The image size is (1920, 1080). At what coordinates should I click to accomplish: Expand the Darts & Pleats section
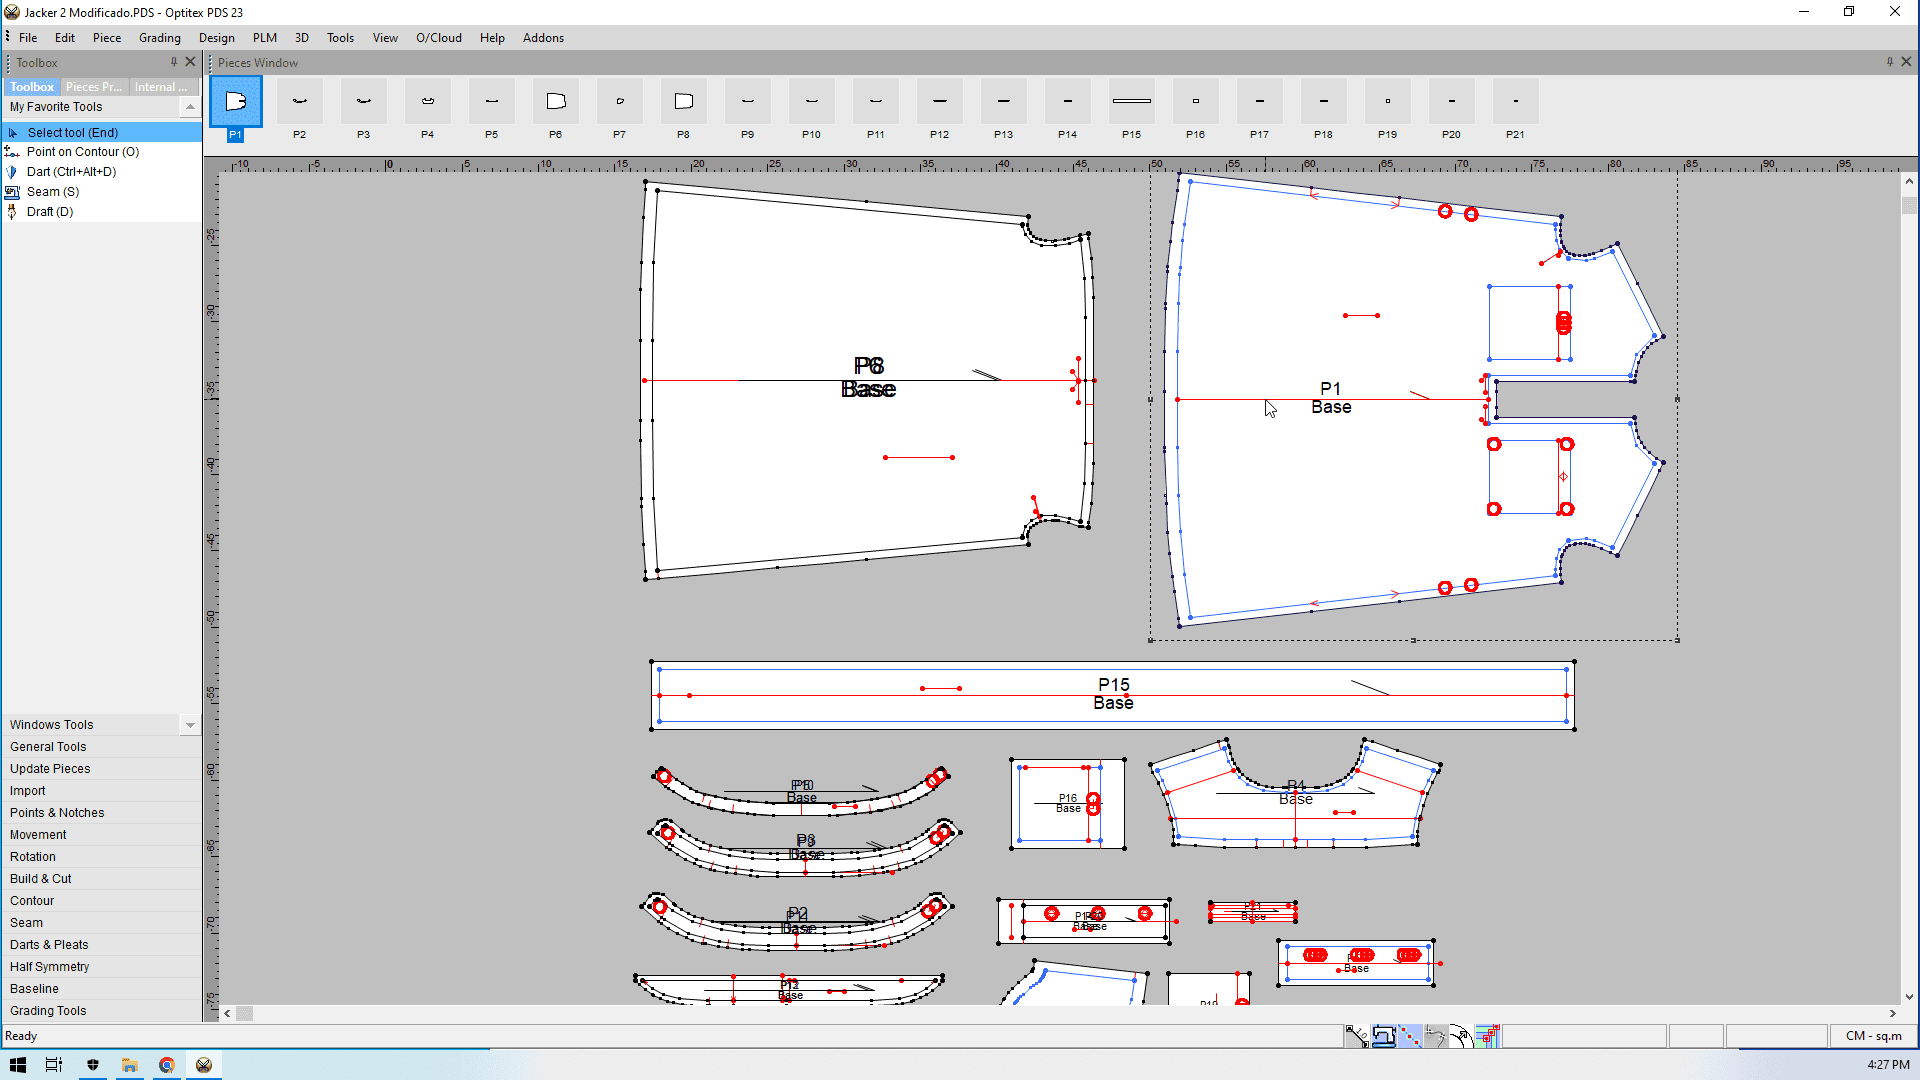(x=49, y=945)
